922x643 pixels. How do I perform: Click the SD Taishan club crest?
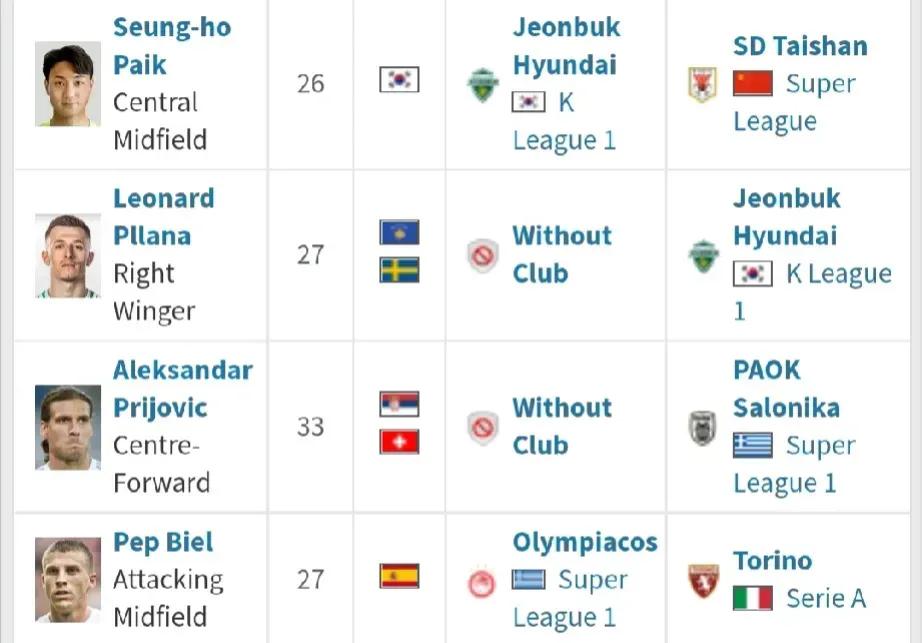[703, 84]
